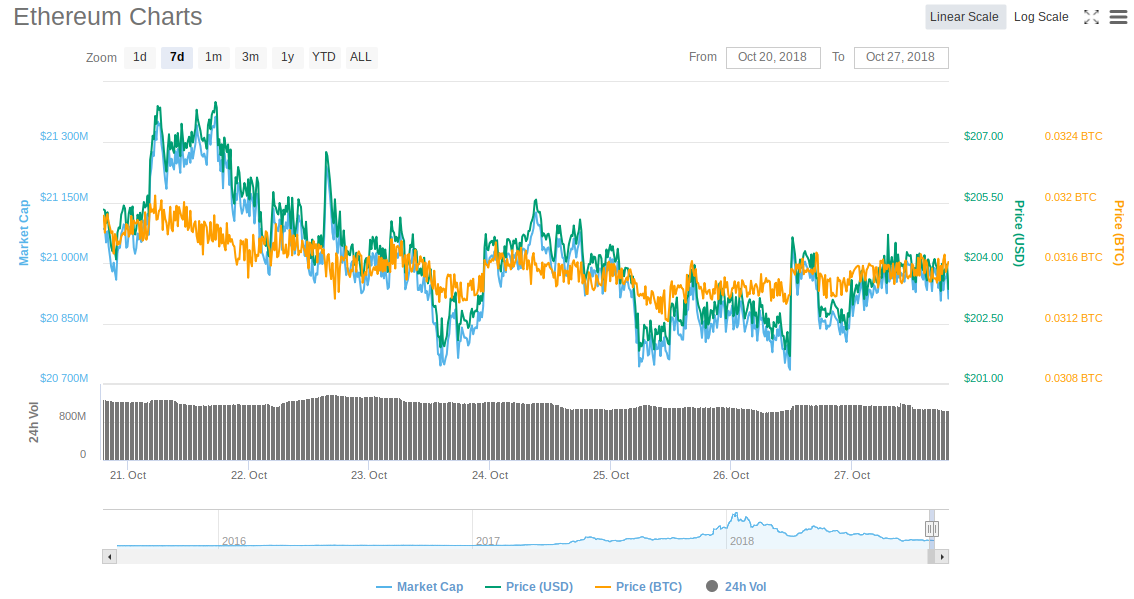Viewport: 1134px width, 599px height.
Task: Click the 2018 marker in navigator
Action: tap(741, 541)
